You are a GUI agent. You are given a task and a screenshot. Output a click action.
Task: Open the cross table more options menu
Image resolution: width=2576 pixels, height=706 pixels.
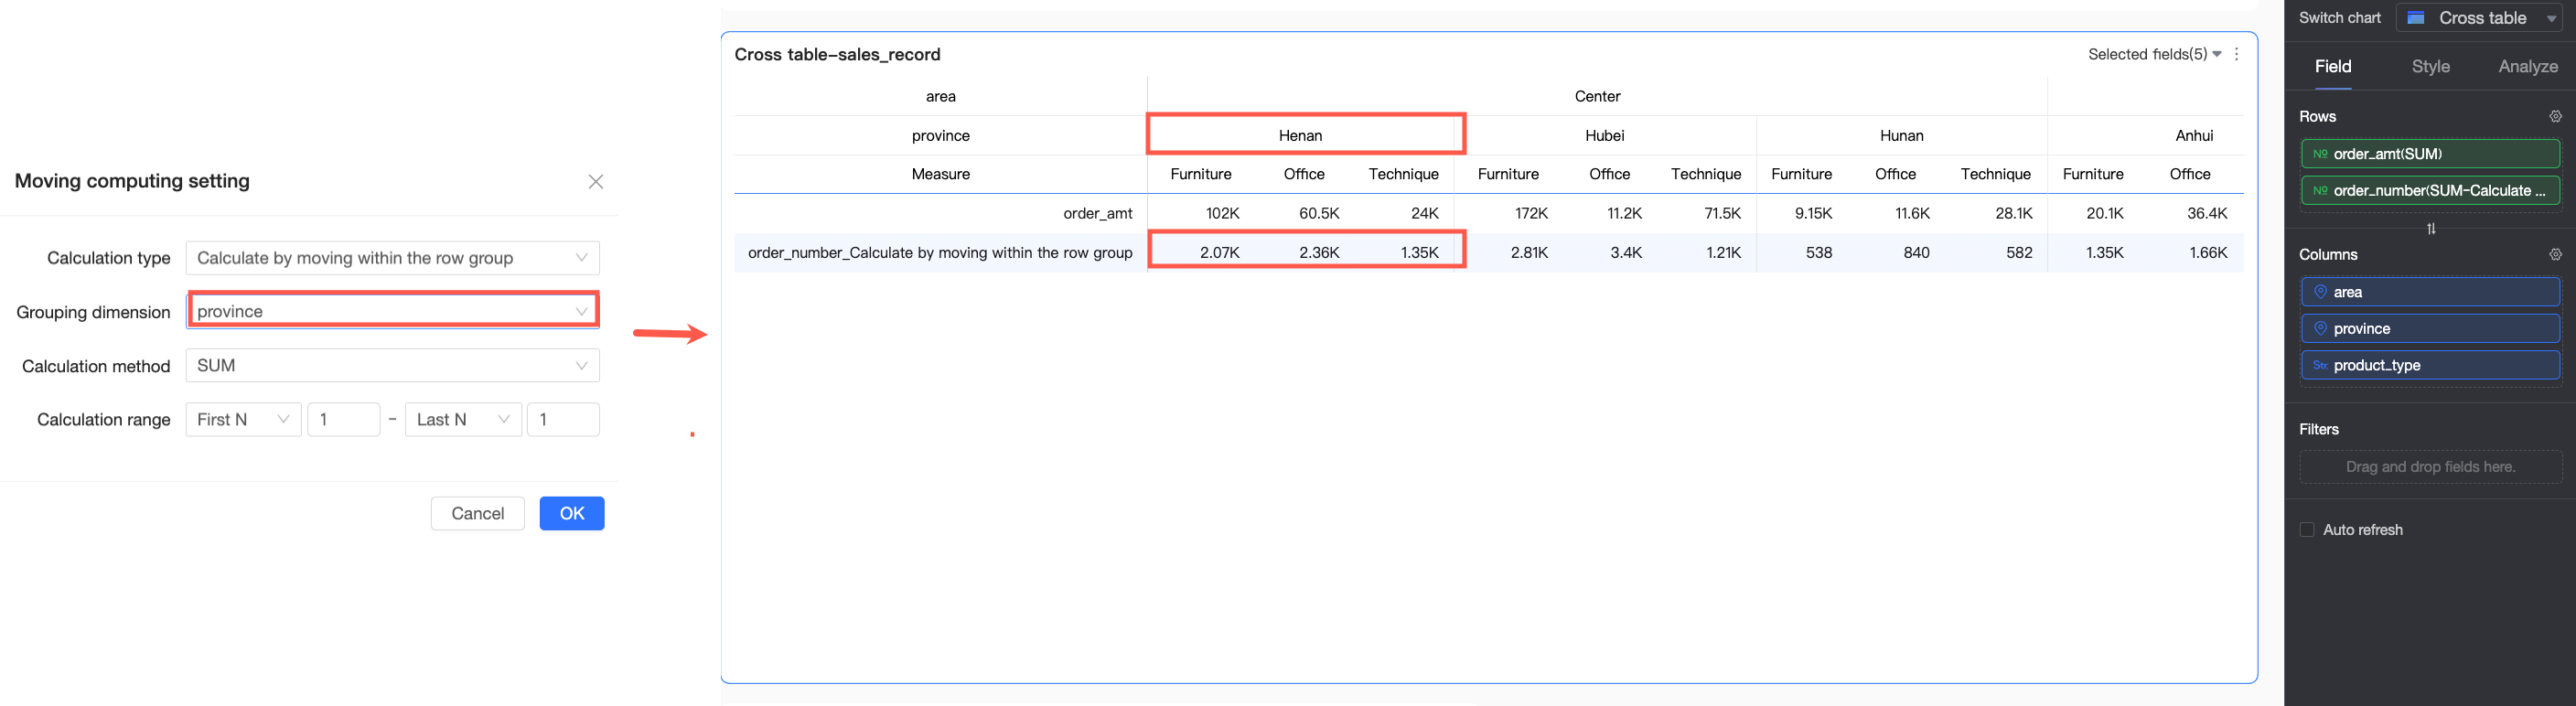2237,54
